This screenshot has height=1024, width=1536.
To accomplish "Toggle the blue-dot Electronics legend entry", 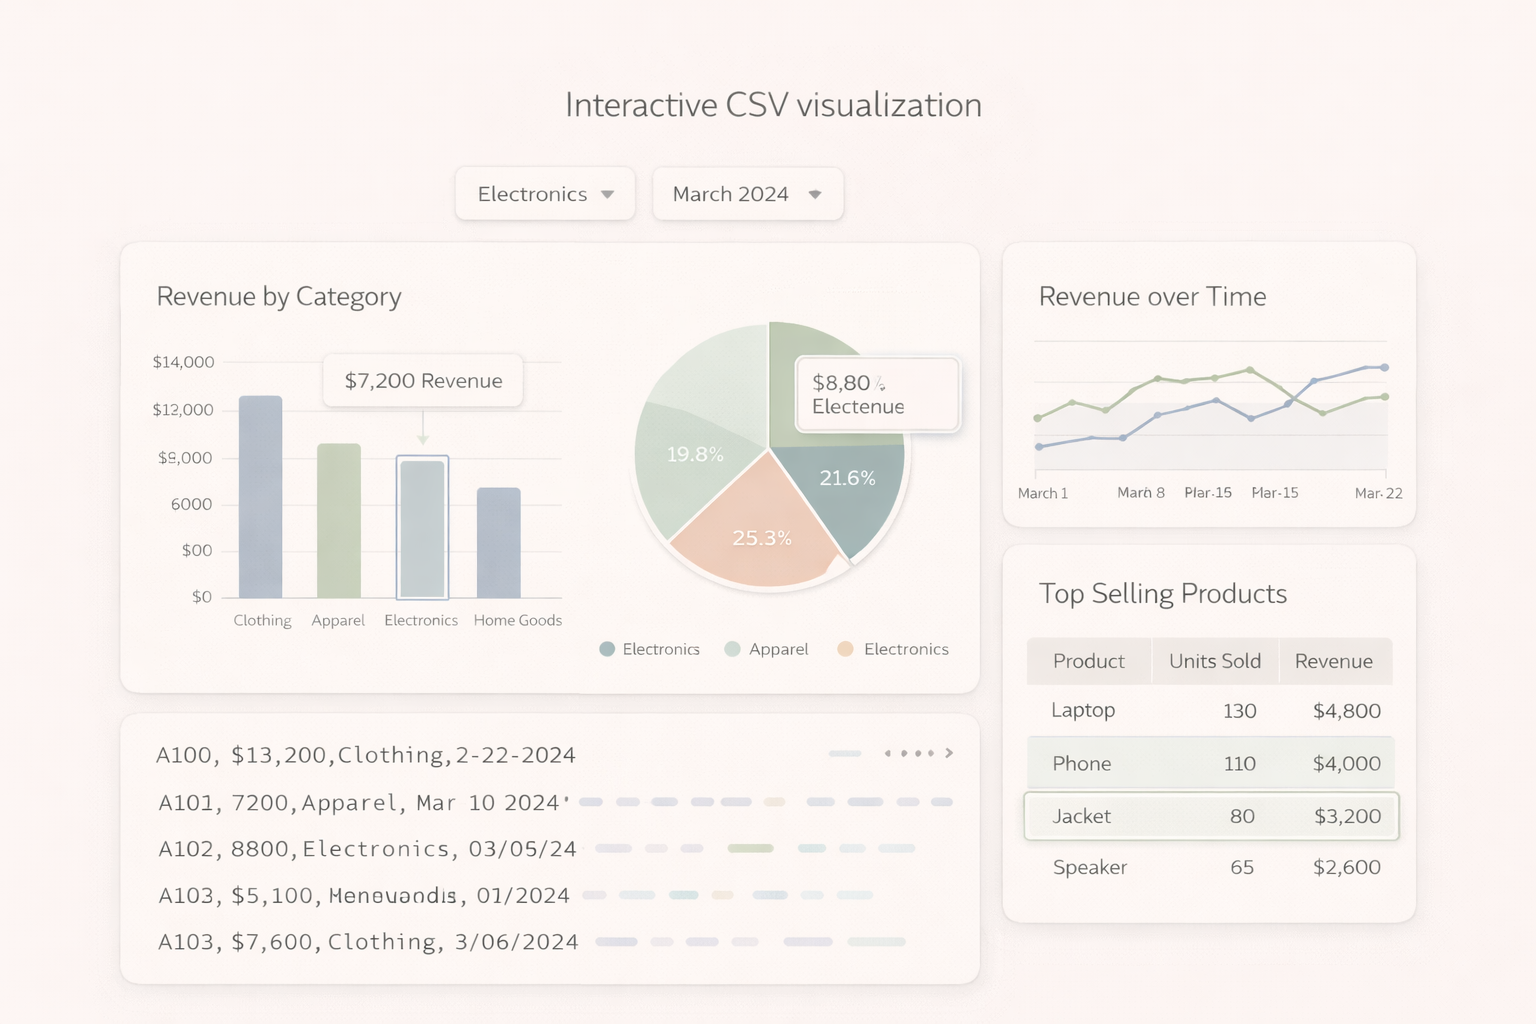I will (649, 649).
